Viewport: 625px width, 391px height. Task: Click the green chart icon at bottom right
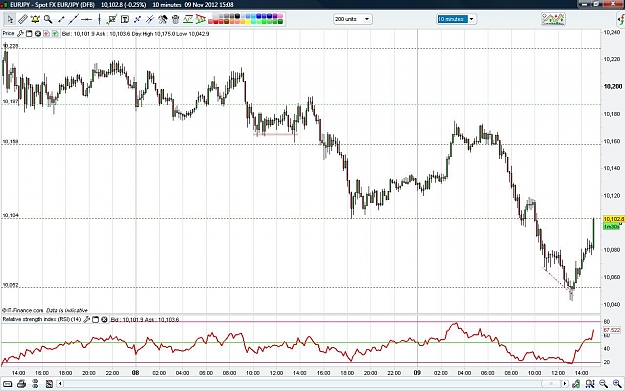[x=576, y=384]
